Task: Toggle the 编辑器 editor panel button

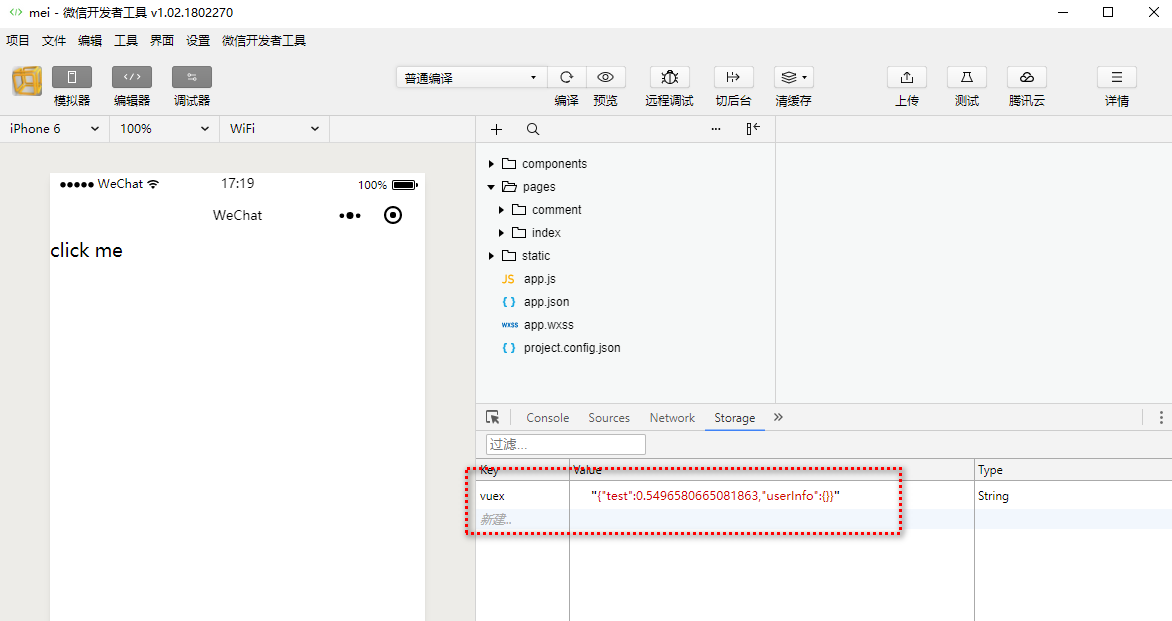Action: 132,77
